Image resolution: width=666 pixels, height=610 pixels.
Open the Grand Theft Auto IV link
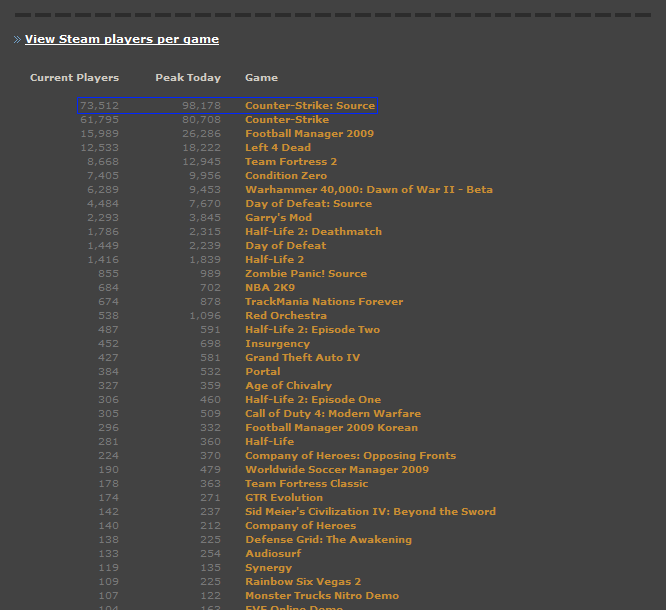tap(303, 358)
